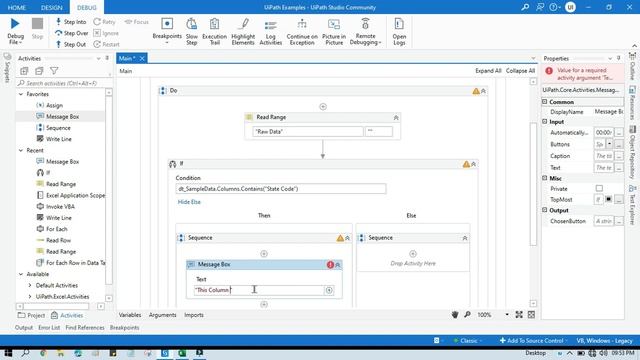This screenshot has width=640, height=360.
Task: Click the zoom magnifier in designer footer
Action: click(467, 315)
